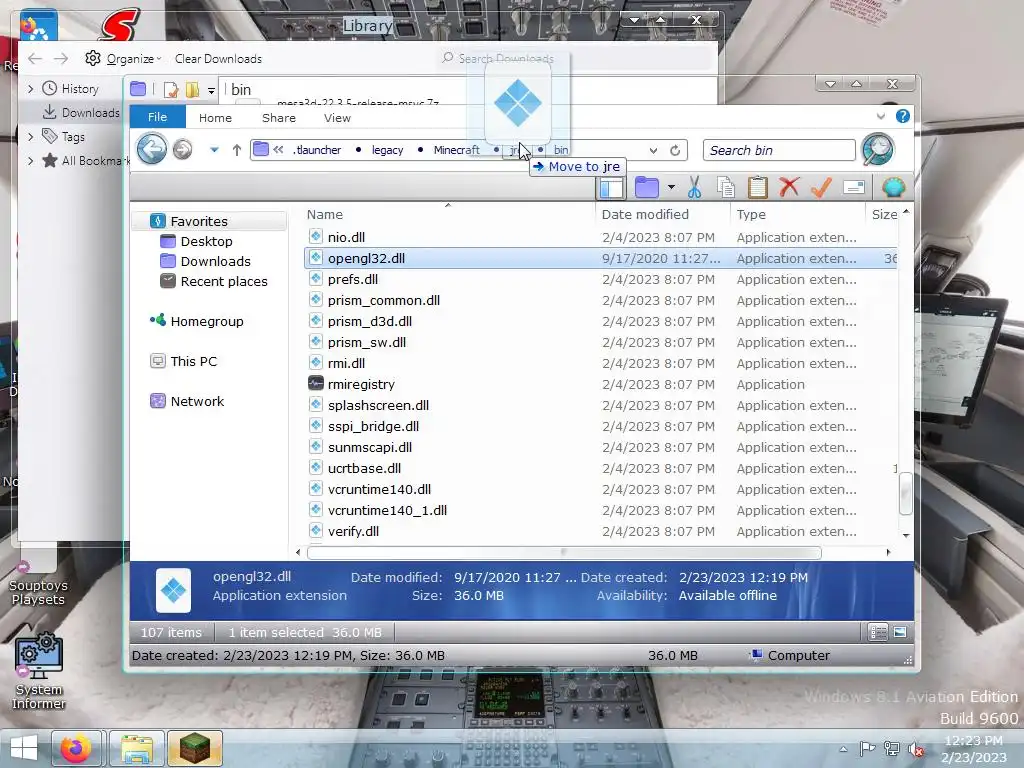Open the quick access toolbar customize dropdown
Viewport: 1024px width, 768px height.
click(211, 91)
